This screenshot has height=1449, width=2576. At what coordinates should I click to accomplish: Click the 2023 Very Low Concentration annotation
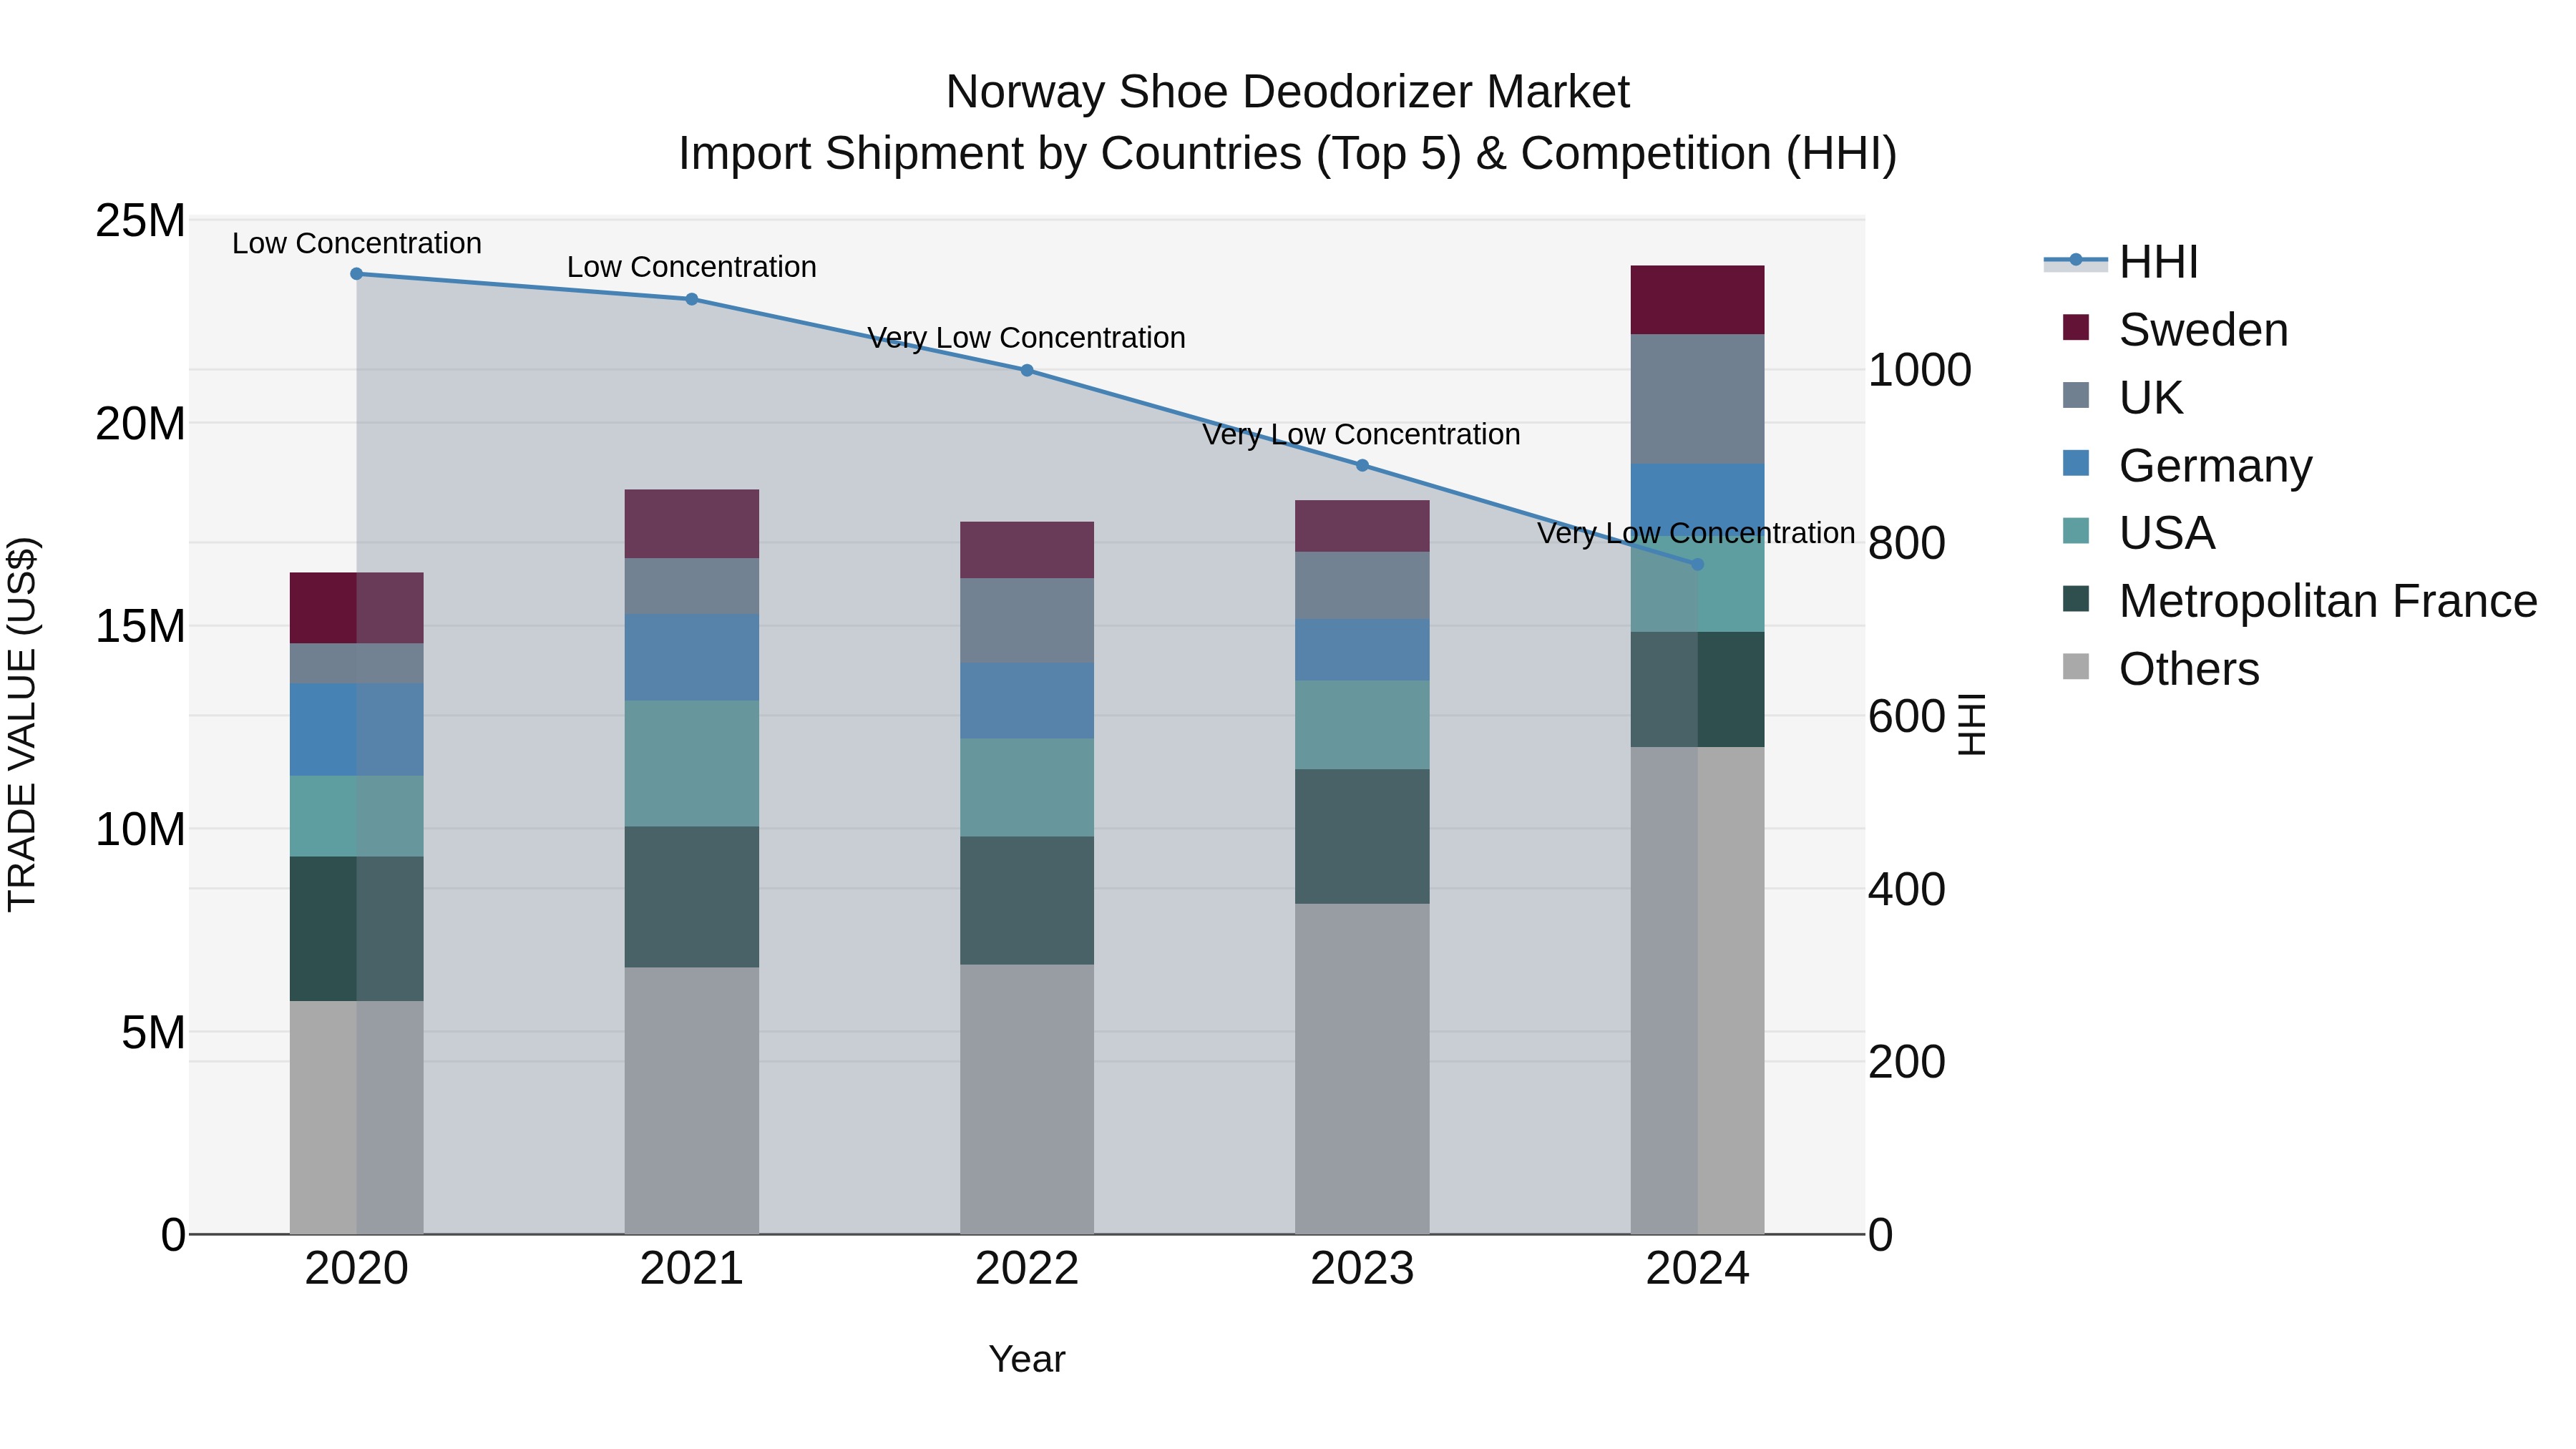pyautogui.click(x=1362, y=435)
